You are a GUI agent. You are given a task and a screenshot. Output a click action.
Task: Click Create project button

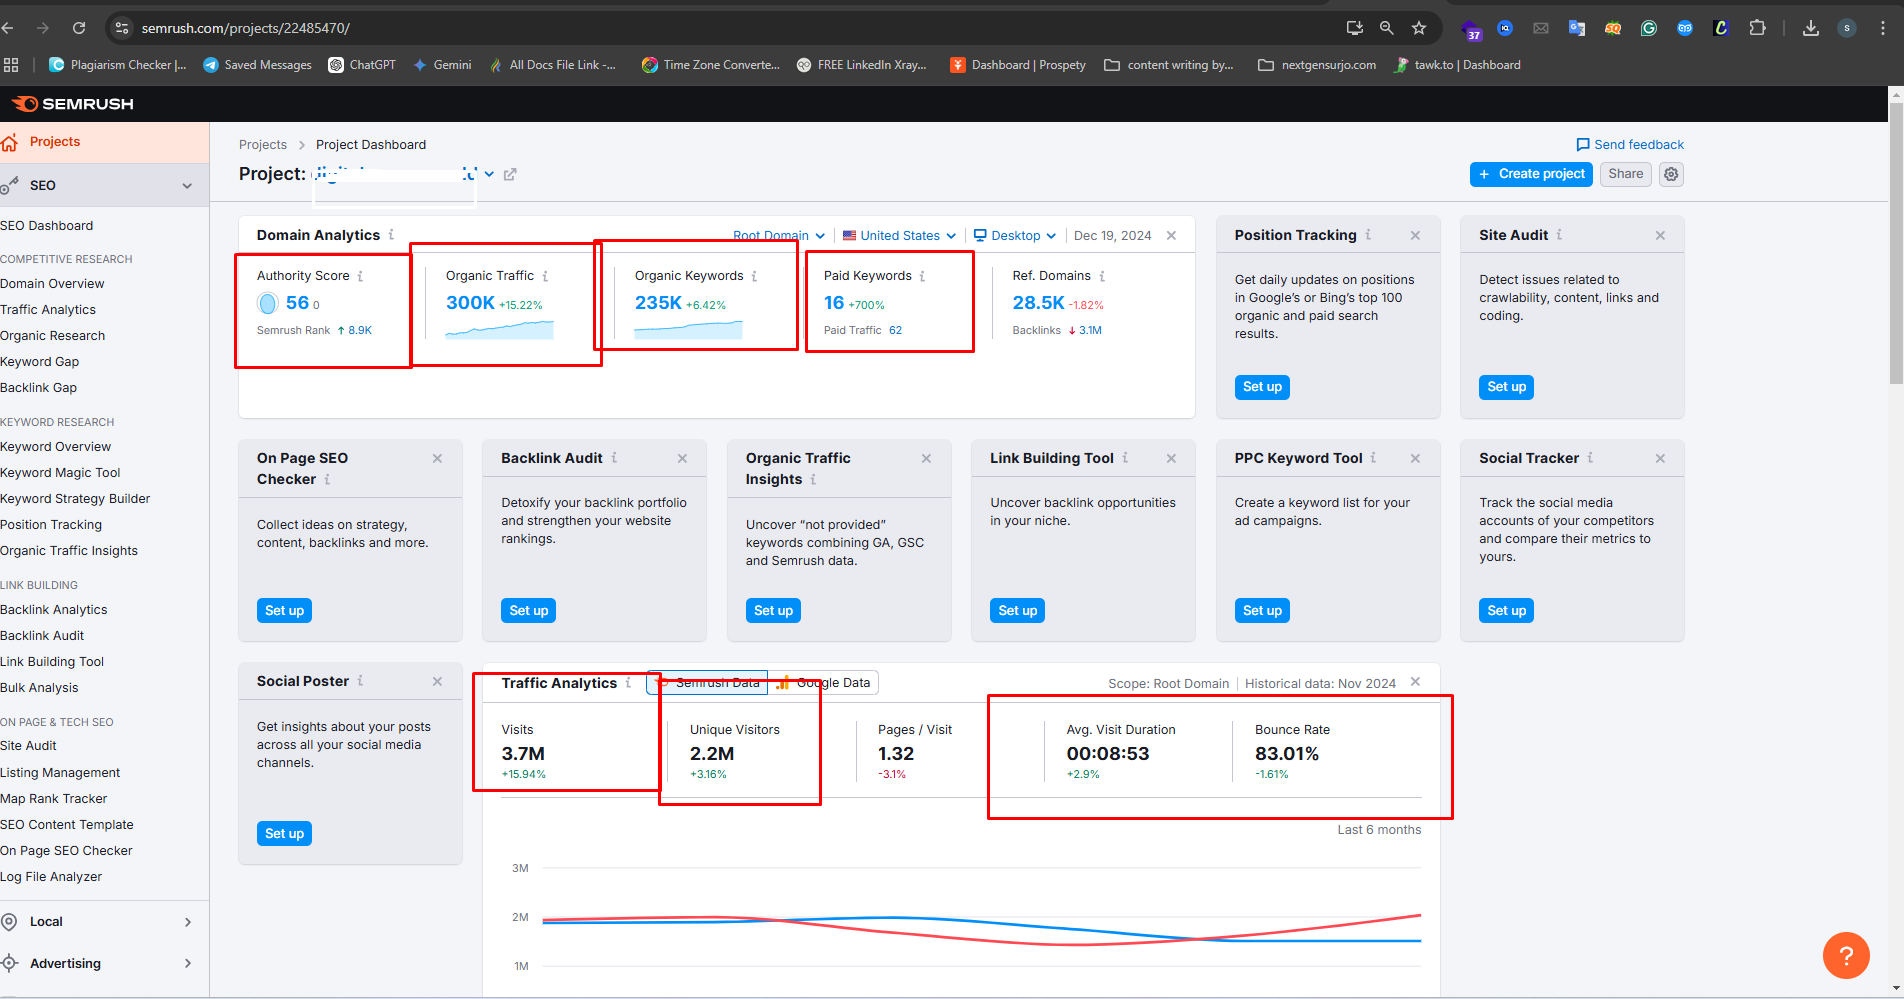[x=1531, y=174]
